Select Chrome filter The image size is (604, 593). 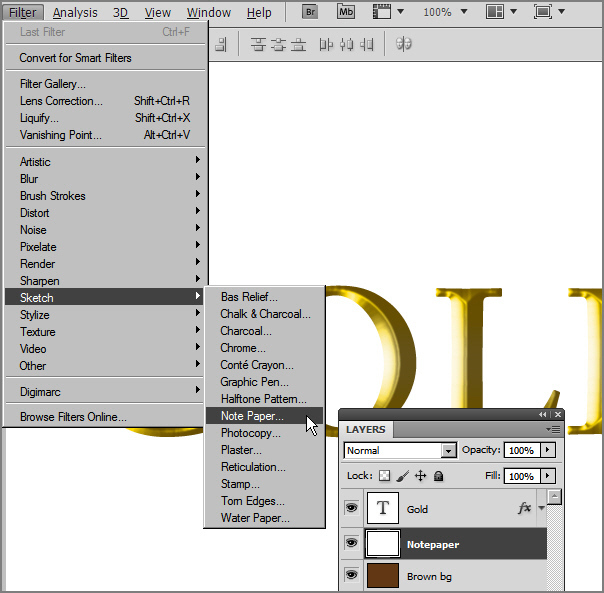coord(264,348)
